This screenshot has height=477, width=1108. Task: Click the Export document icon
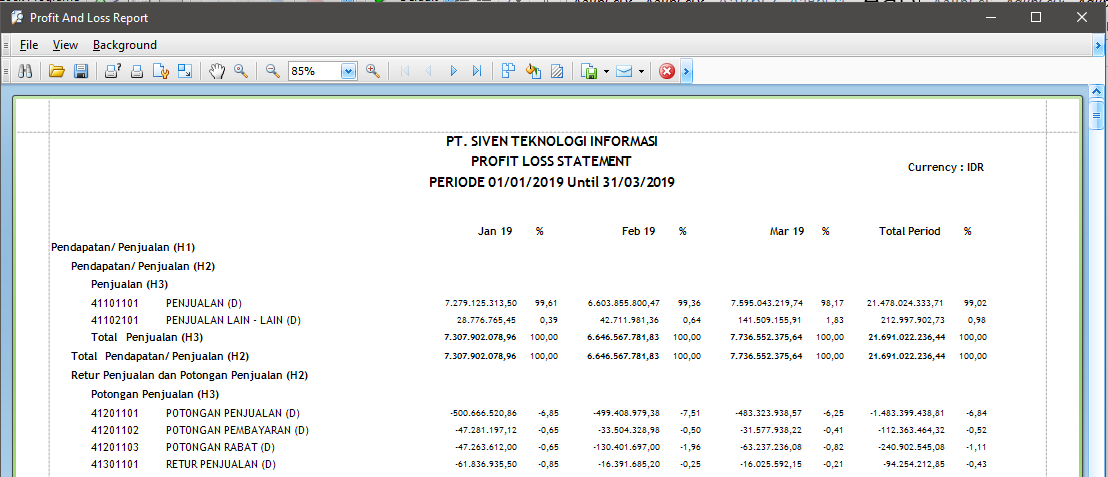pos(589,71)
